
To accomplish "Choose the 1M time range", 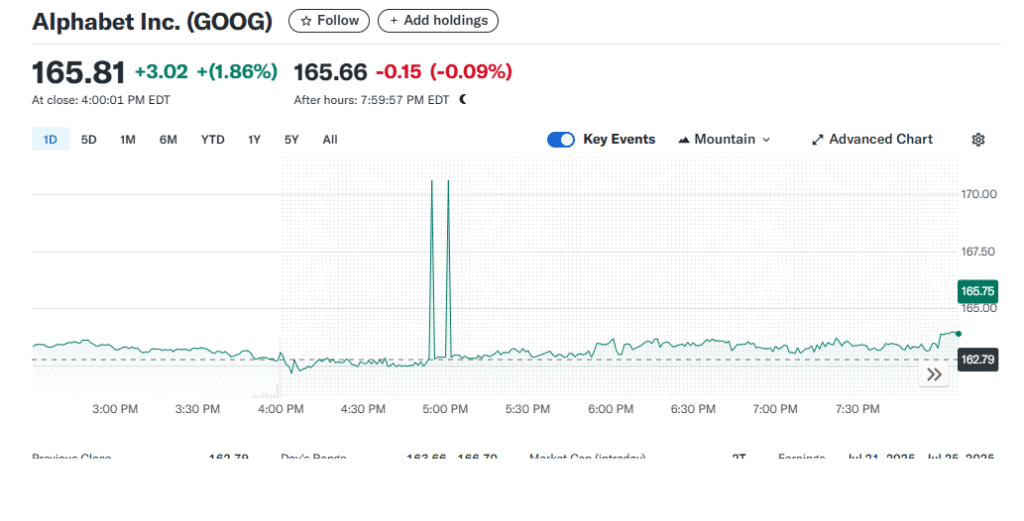I will coord(128,140).
